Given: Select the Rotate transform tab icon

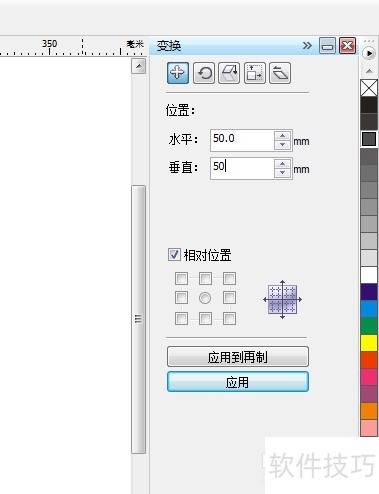Looking at the screenshot, I should 204,73.
